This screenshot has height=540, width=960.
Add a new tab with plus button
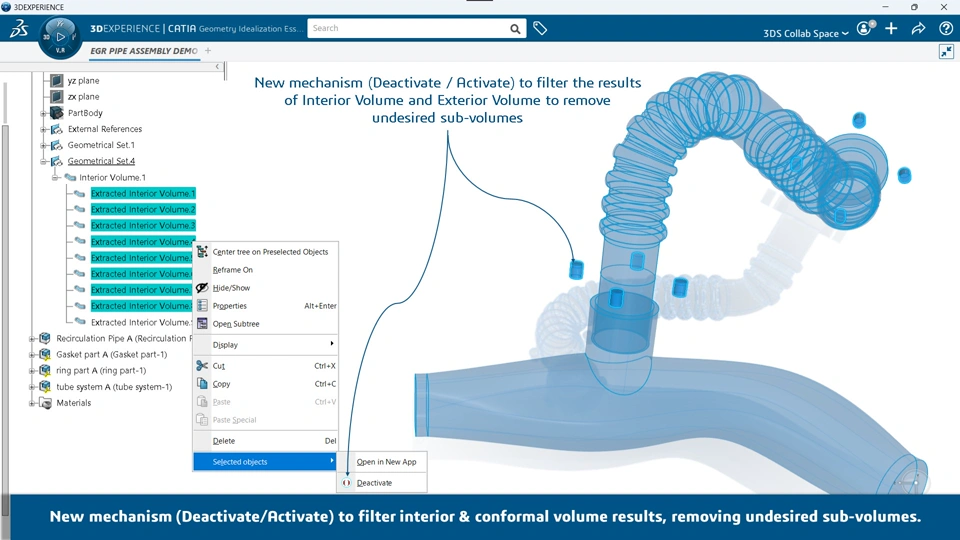point(208,50)
